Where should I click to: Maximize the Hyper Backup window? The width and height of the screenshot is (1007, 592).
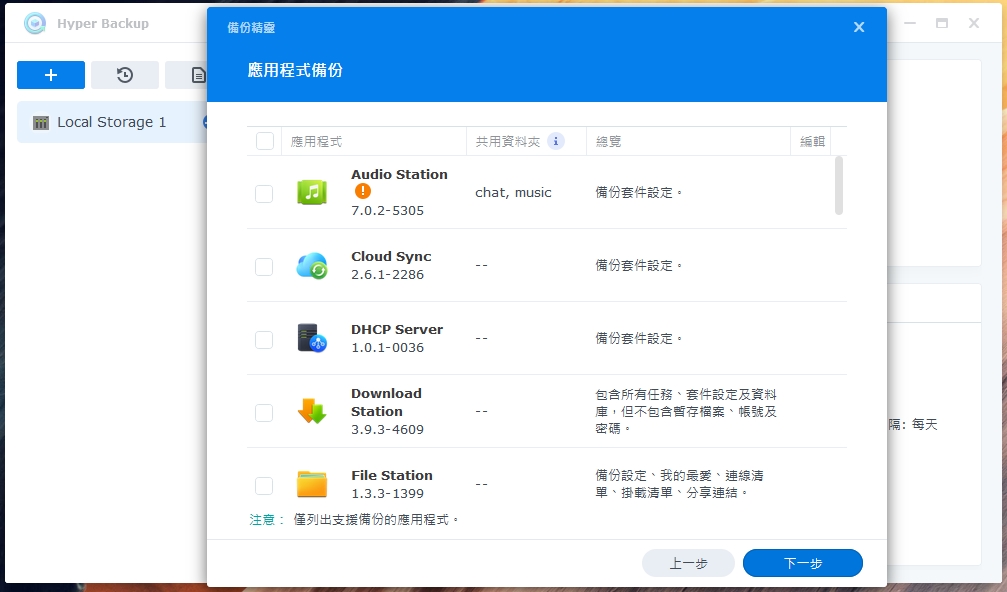pos(942,23)
